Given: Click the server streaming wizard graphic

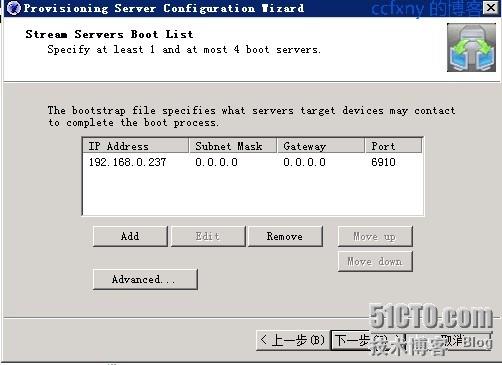Looking at the screenshot, I should pos(471,47).
